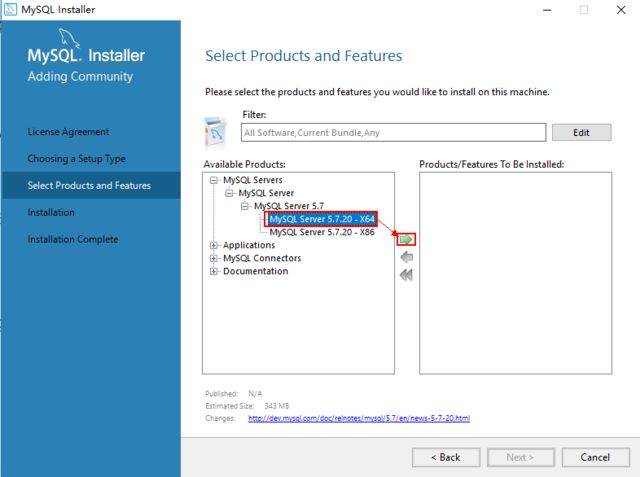Select the Documentation tree label

click(256, 271)
